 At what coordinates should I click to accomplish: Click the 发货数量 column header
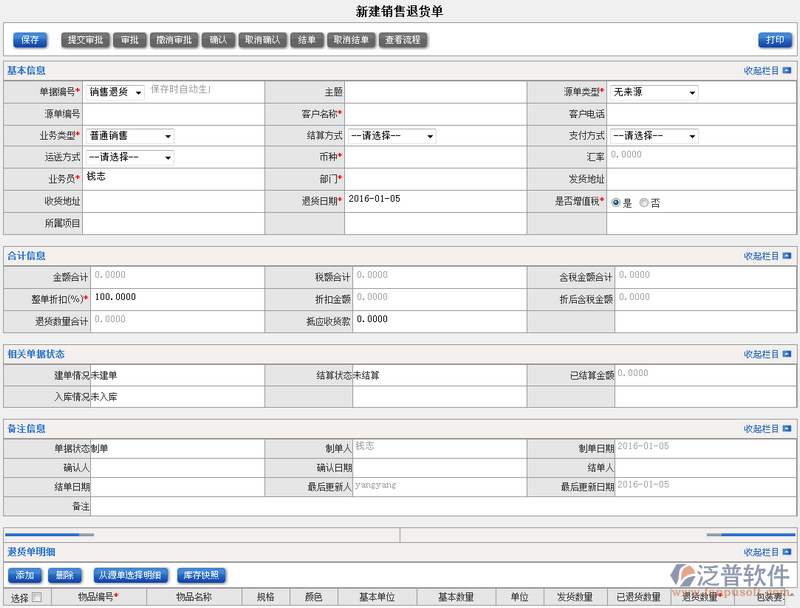pos(575,597)
